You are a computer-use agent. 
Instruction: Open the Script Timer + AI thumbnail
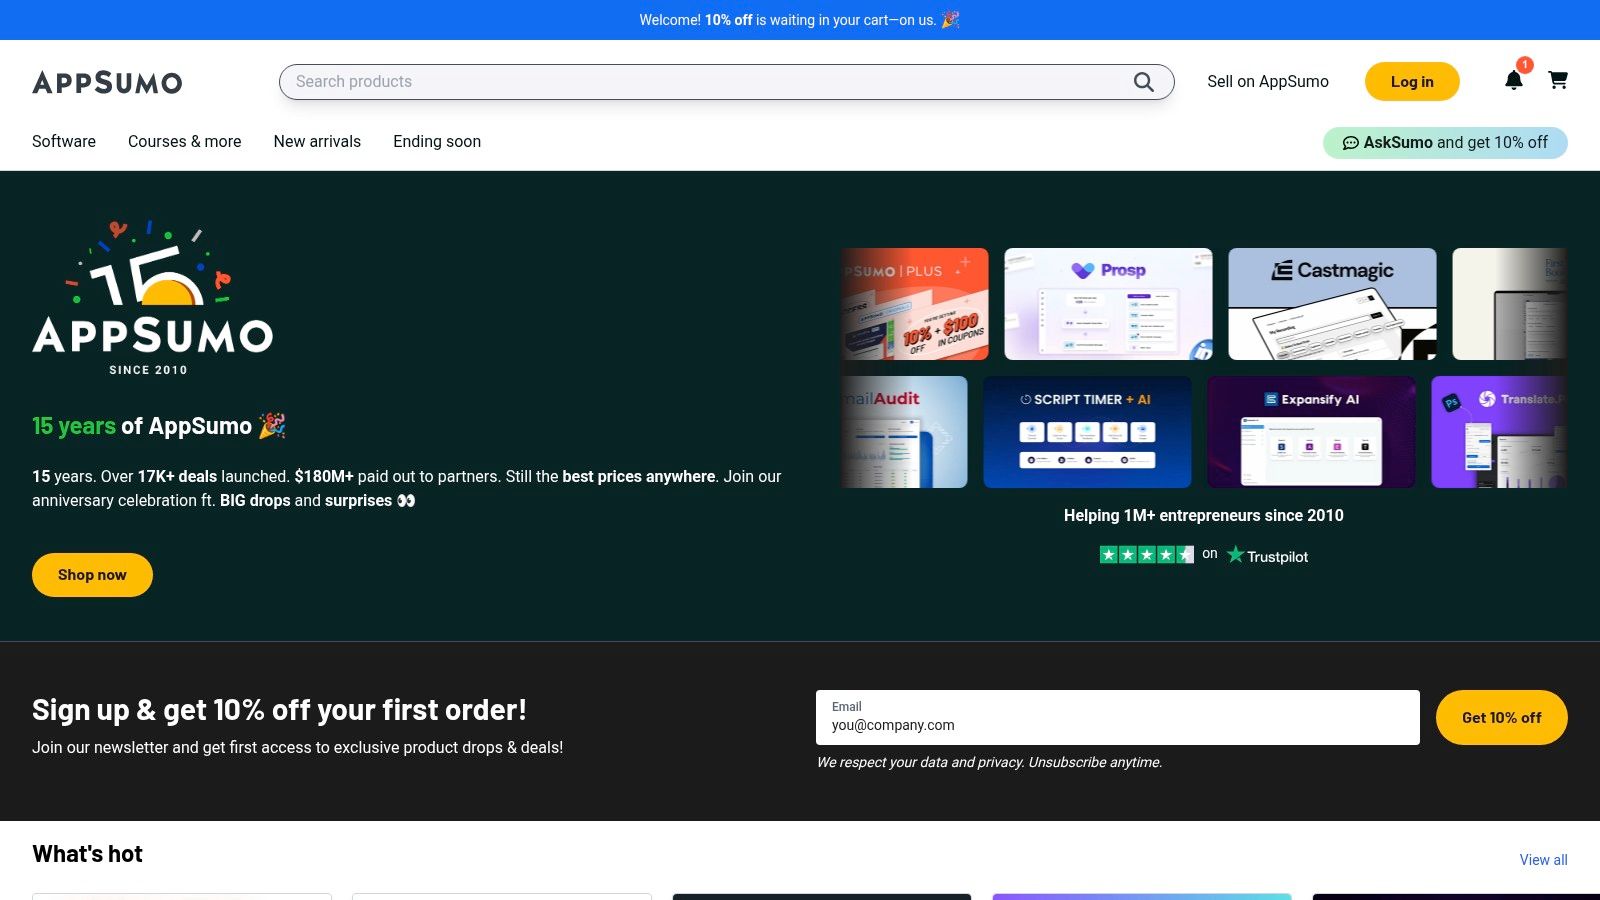coord(1087,432)
